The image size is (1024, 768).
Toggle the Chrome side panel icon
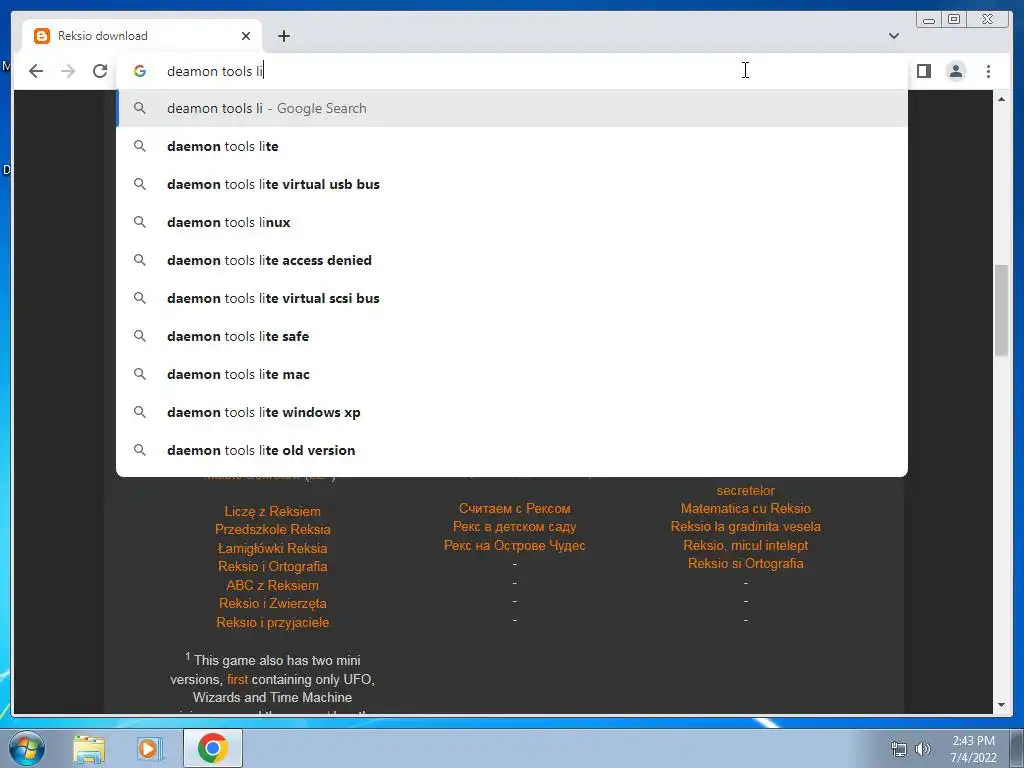(x=923, y=71)
